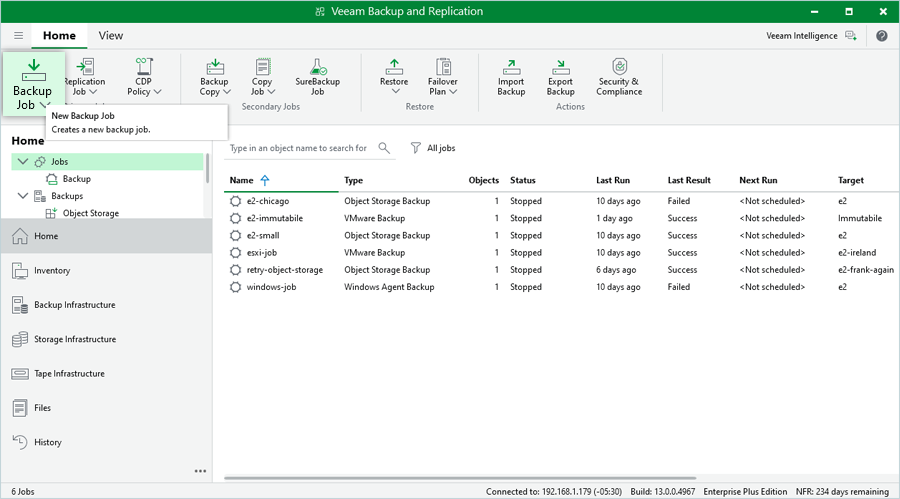Click the search magnifier icon
The height and width of the screenshot is (499, 900).
[x=384, y=148]
